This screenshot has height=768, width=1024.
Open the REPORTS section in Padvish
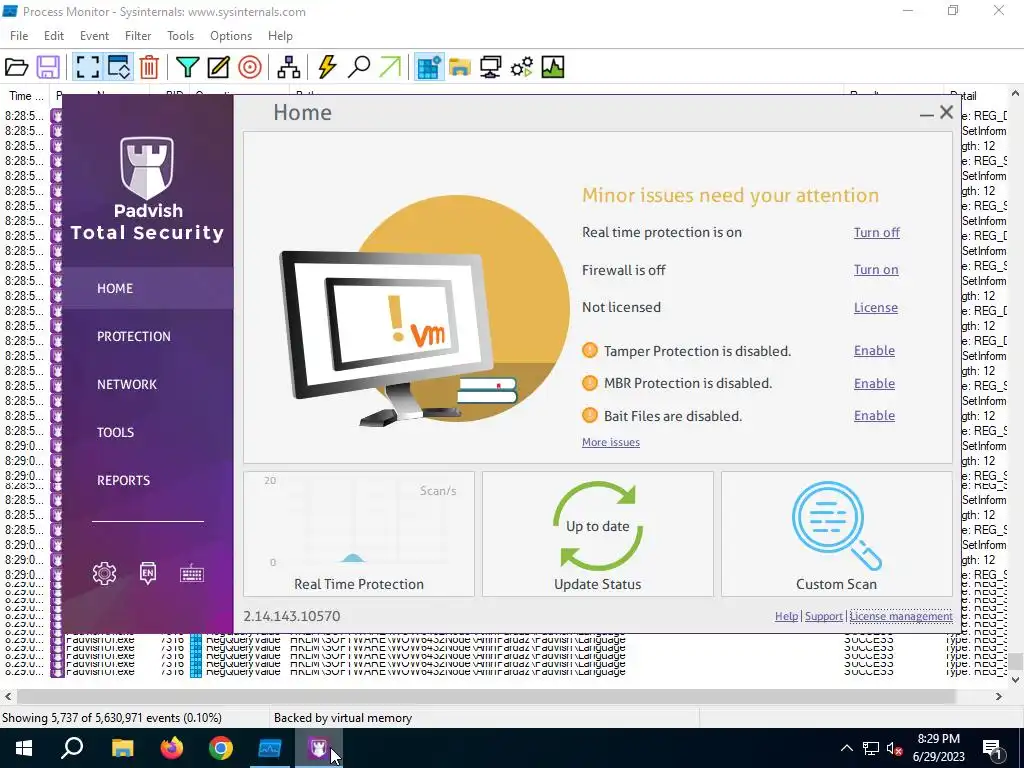pyautogui.click(x=123, y=480)
